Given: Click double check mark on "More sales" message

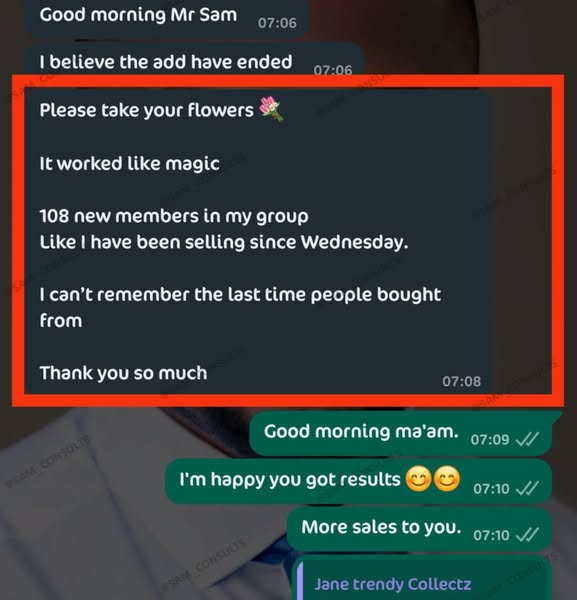Looking at the screenshot, I should [527, 535].
